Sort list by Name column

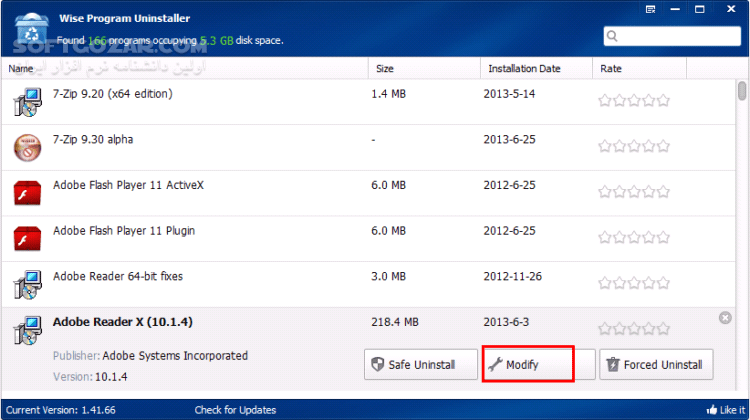click(185, 68)
